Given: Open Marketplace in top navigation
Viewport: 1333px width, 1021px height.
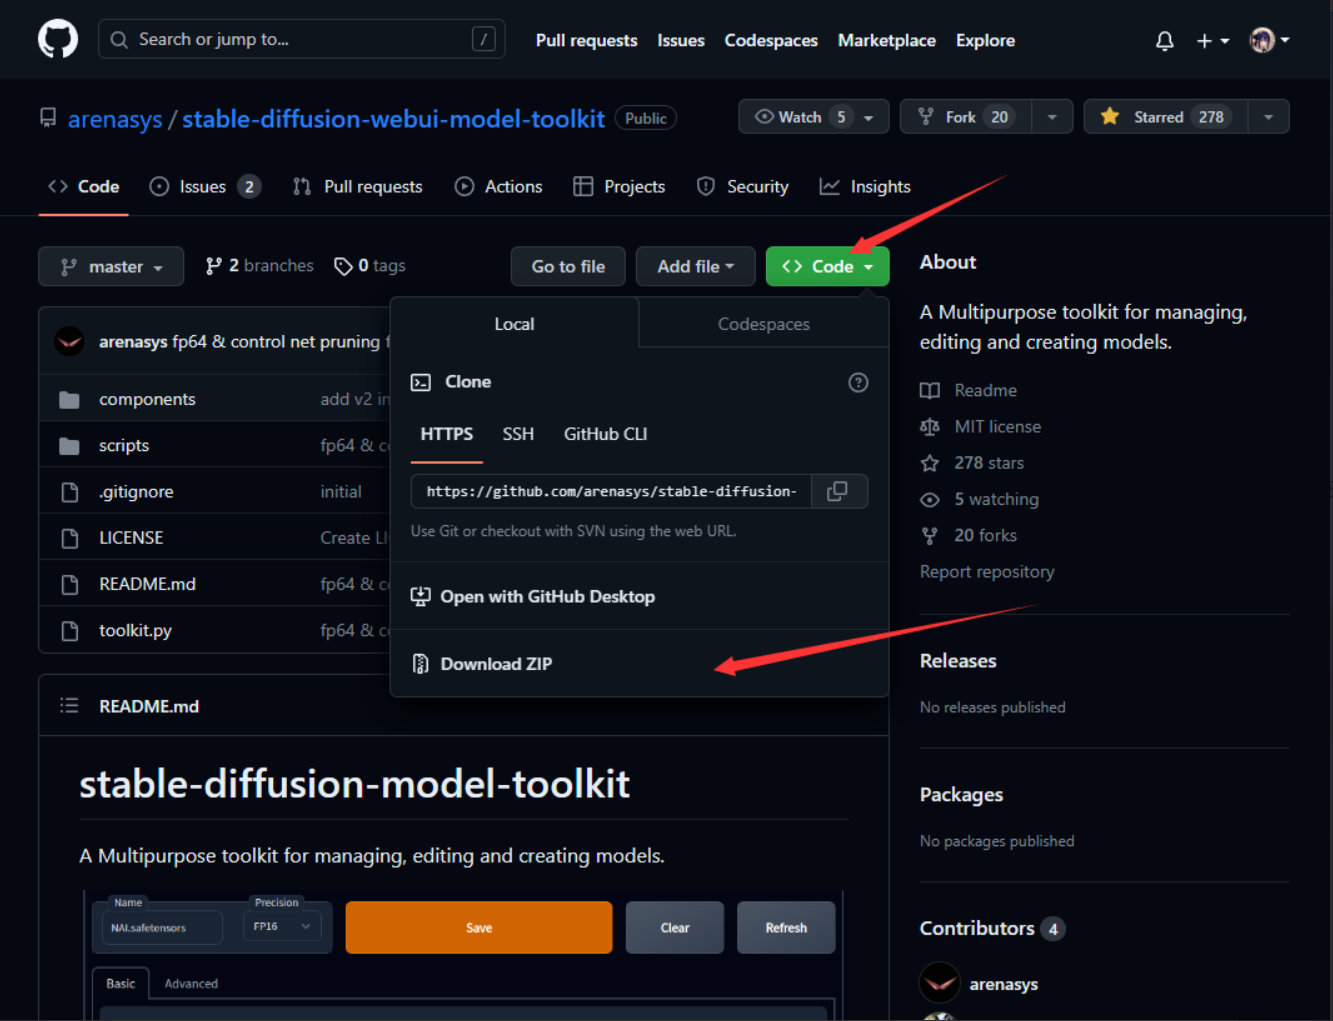Looking at the screenshot, I should coord(886,41).
